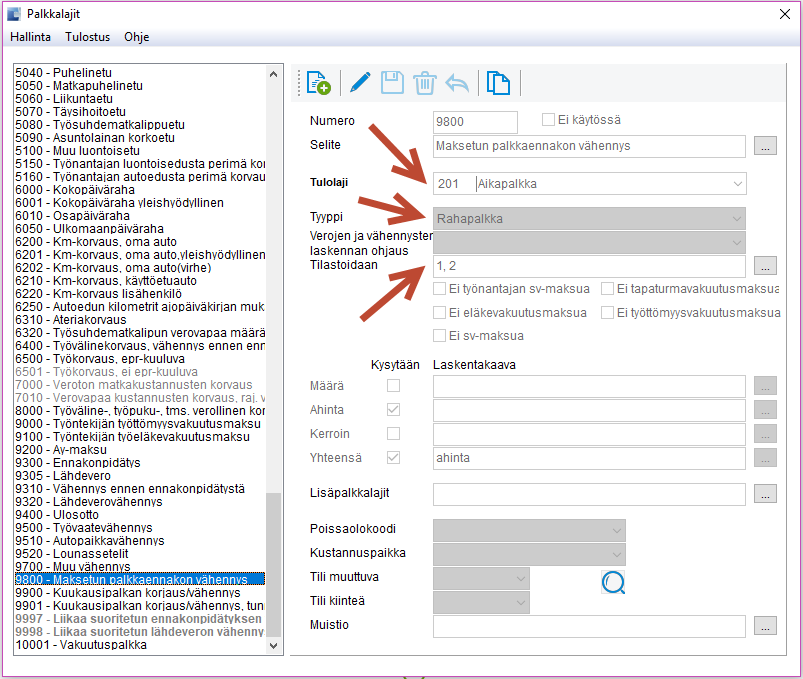Toggle the Määrä Kysytään checkbox

click(393, 385)
